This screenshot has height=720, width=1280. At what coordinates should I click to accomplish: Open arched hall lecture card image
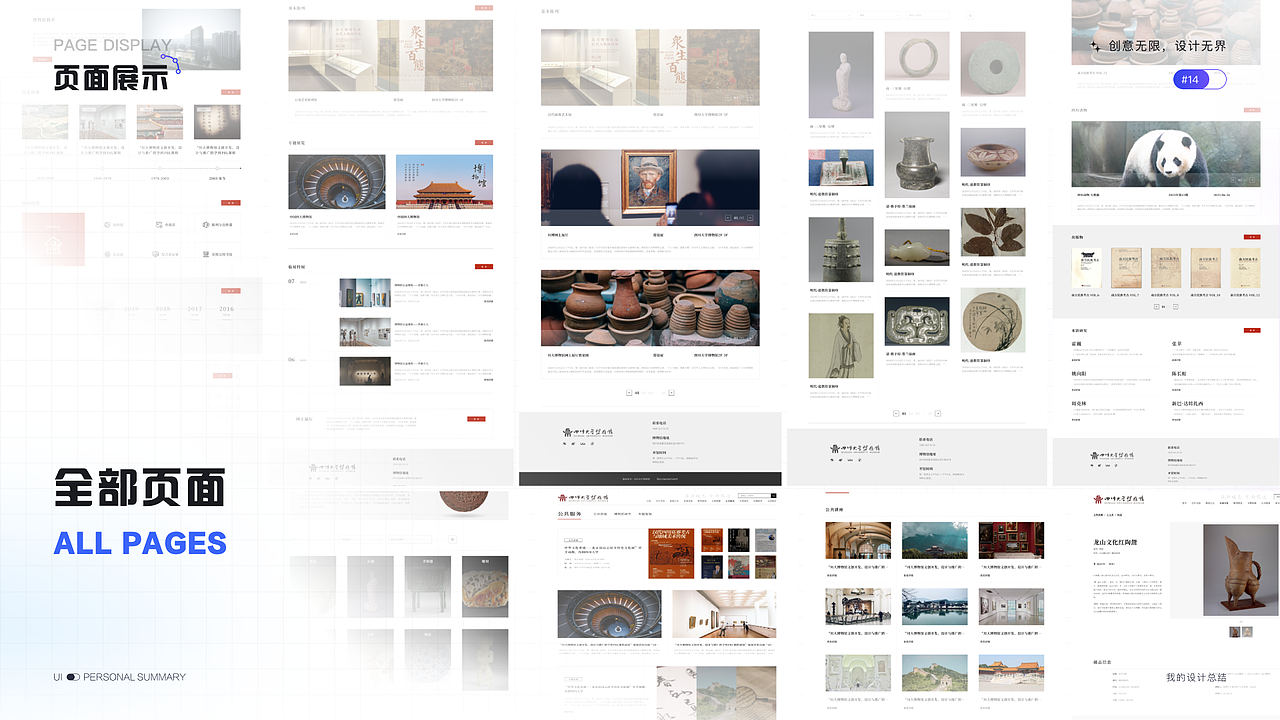click(x=858, y=540)
